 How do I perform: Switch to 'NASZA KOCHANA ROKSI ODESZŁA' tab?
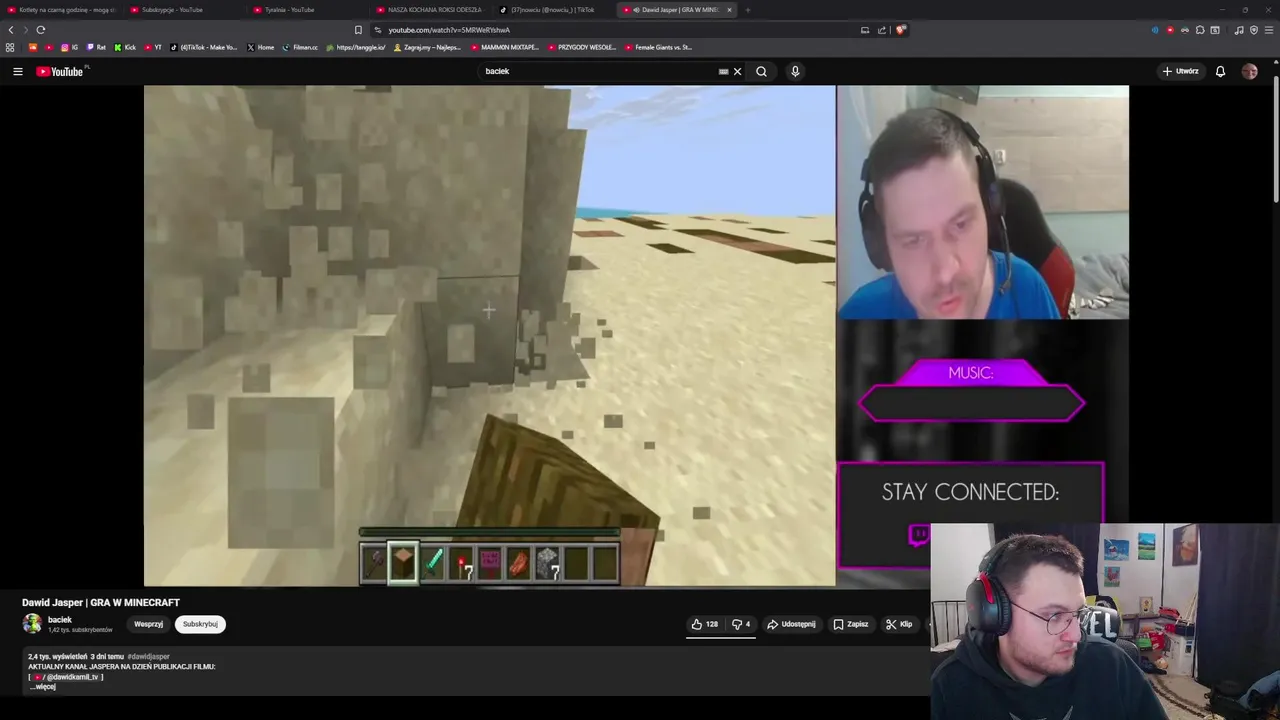[431, 10]
